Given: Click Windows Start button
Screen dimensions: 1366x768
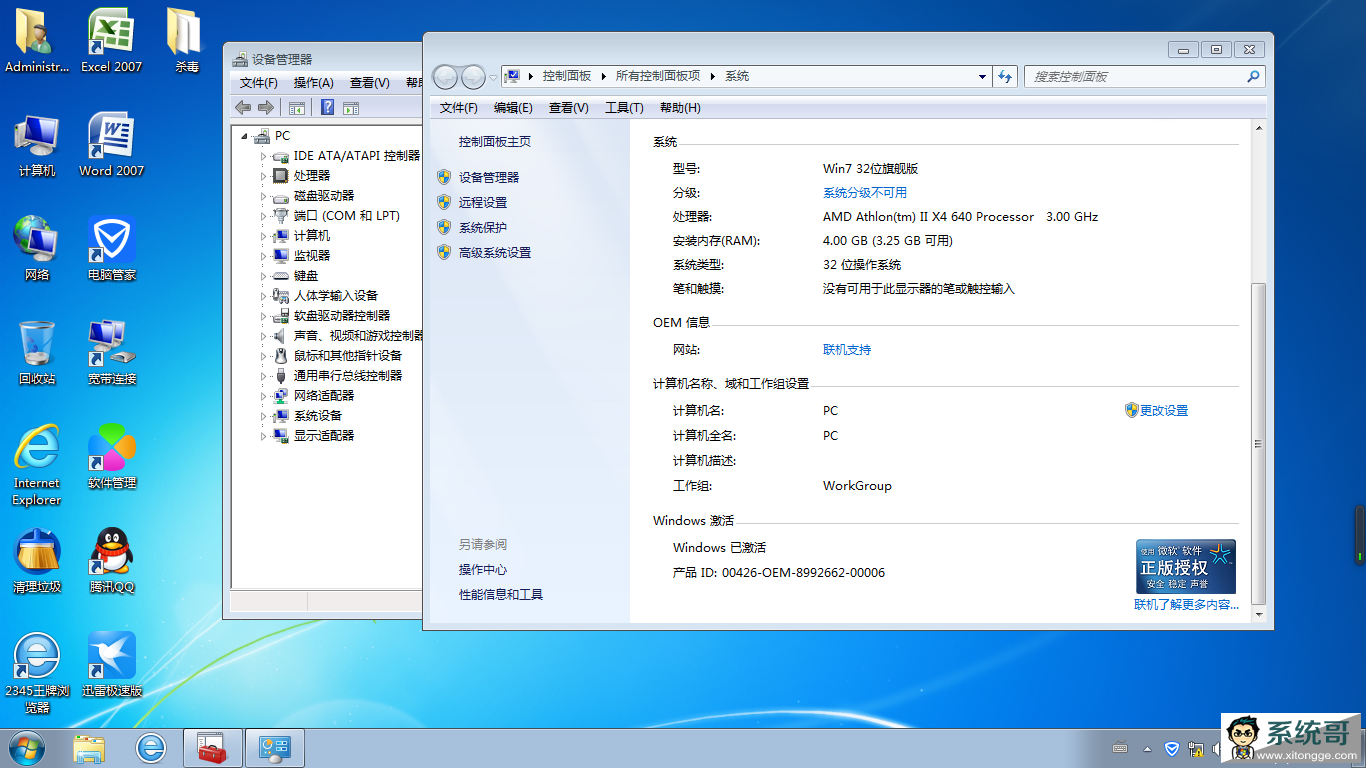Looking at the screenshot, I should pos(26,748).
